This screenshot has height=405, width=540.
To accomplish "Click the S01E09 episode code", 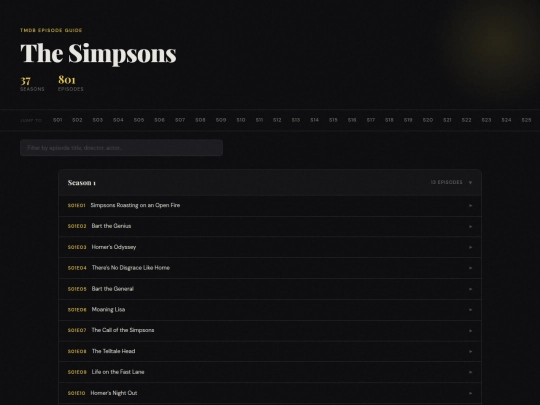I will pyautogui.click(x=77, y=372).
